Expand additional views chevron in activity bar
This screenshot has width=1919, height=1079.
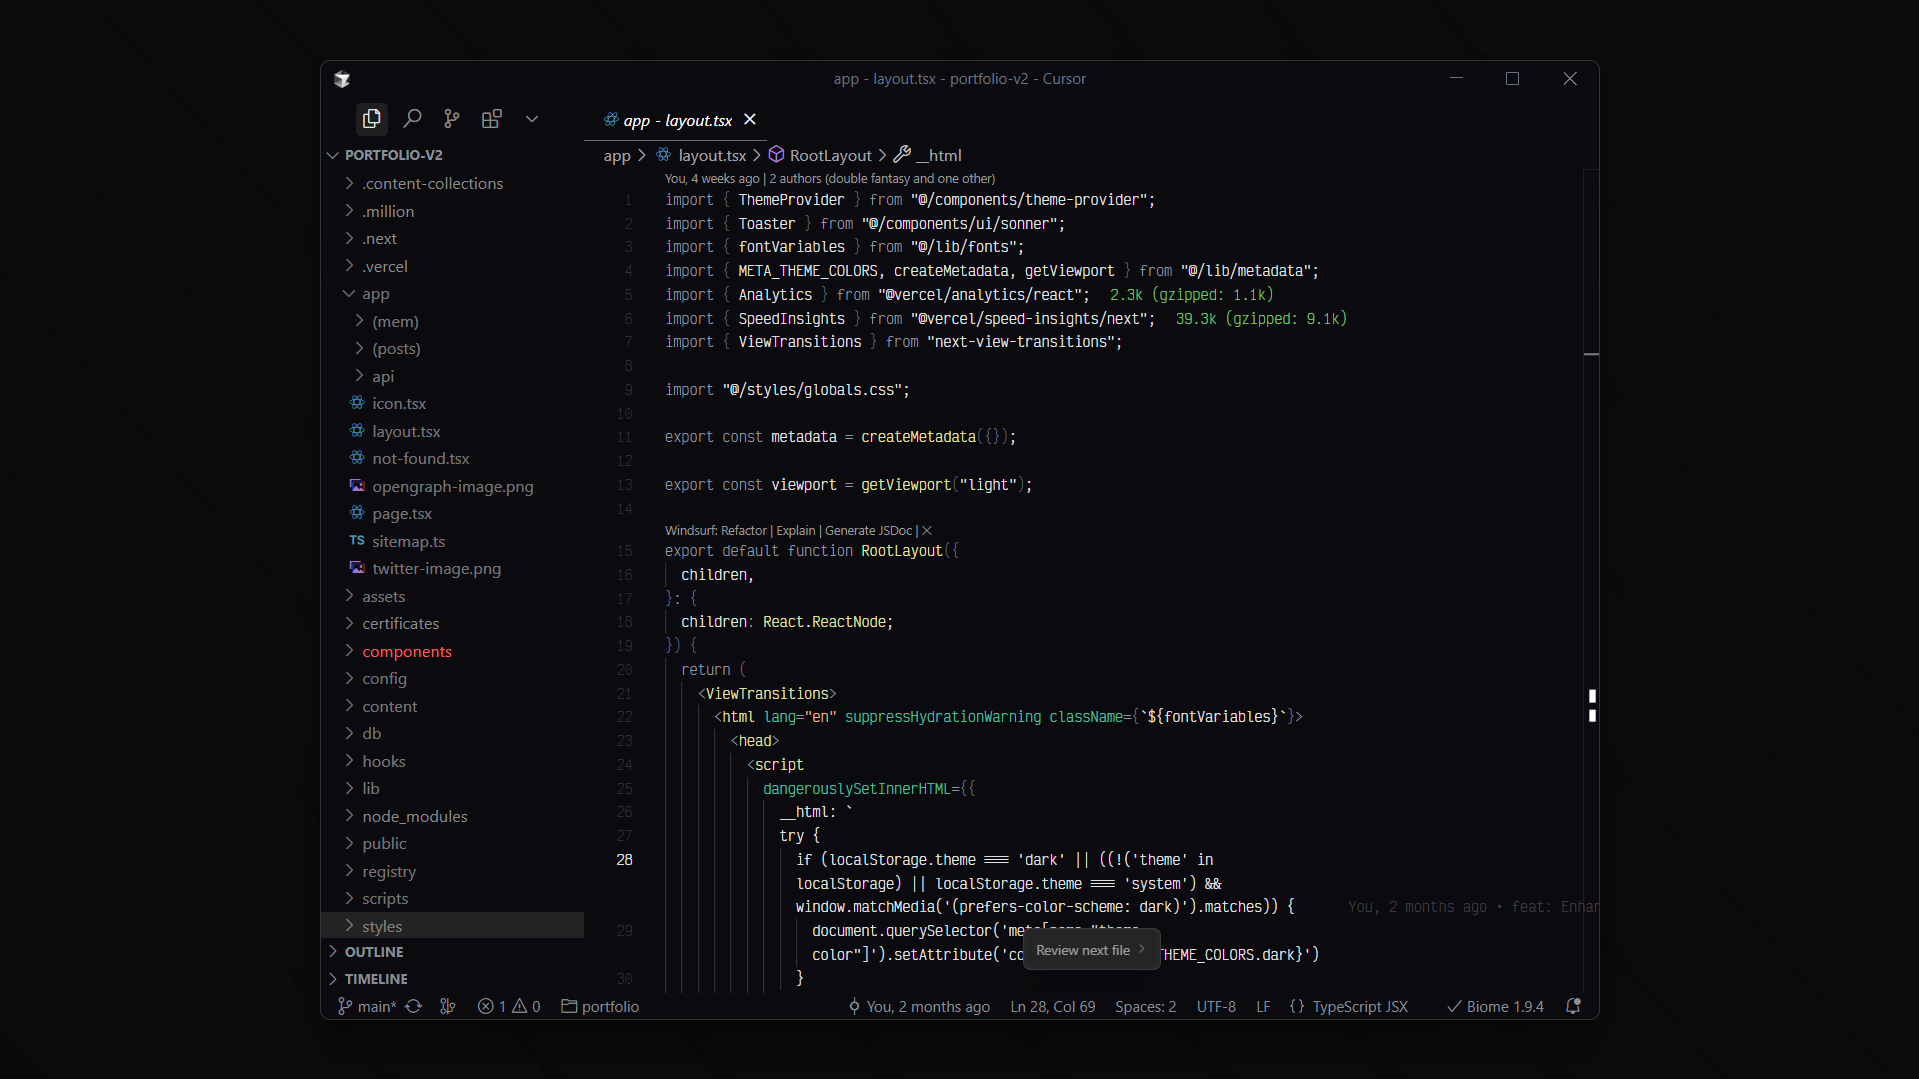[532, 119]
